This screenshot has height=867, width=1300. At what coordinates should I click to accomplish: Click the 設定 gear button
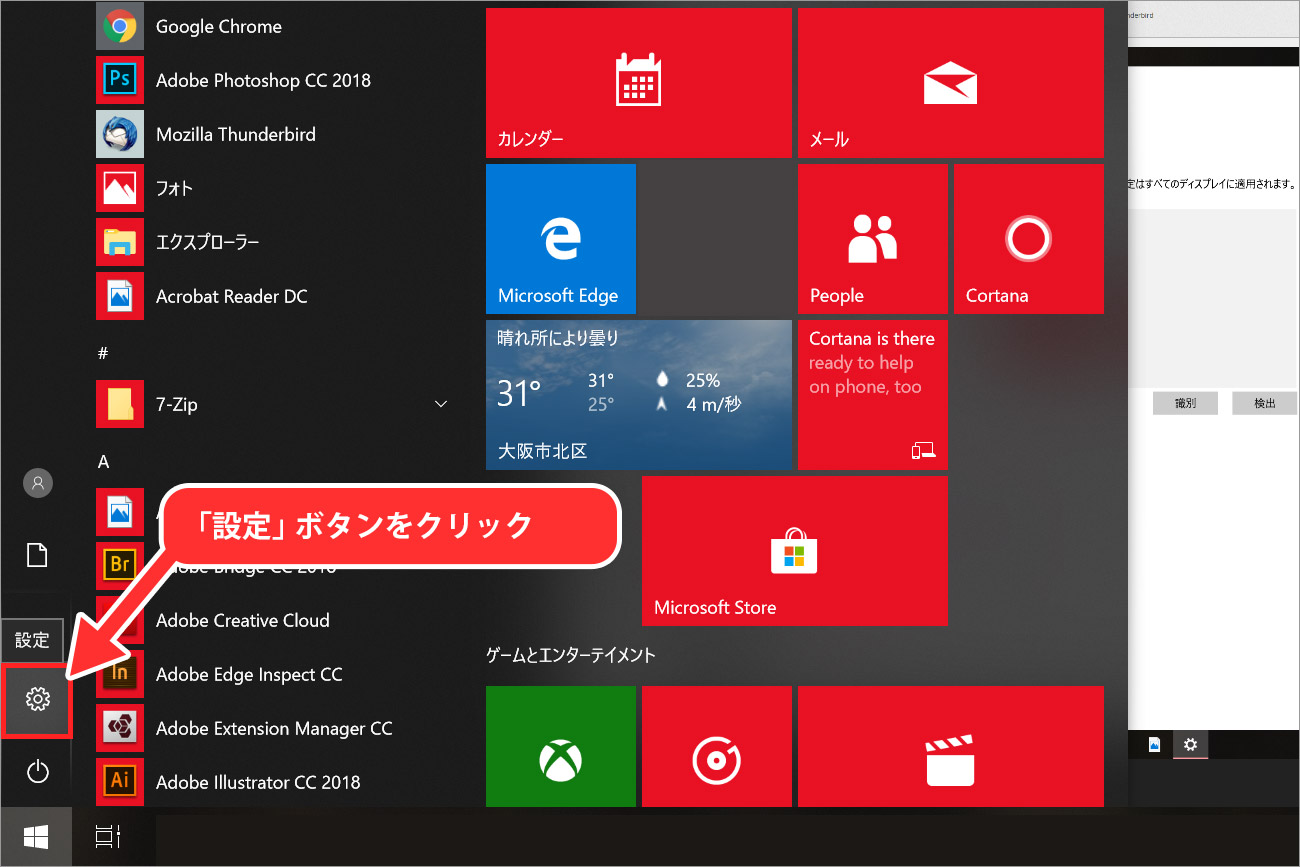click(37, 699)
